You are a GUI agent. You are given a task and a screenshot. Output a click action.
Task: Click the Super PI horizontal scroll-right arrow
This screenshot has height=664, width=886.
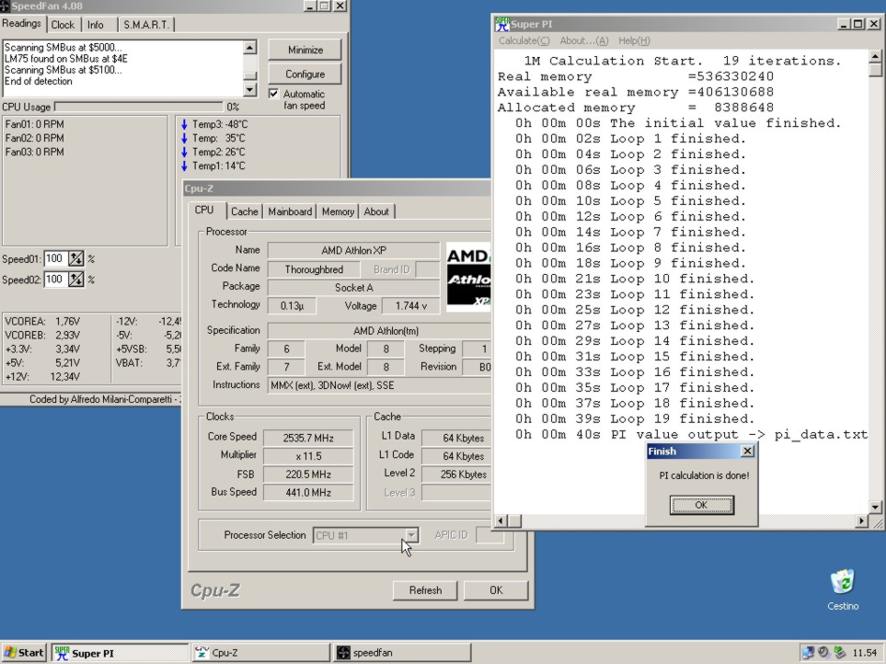[x=861, y=520]
